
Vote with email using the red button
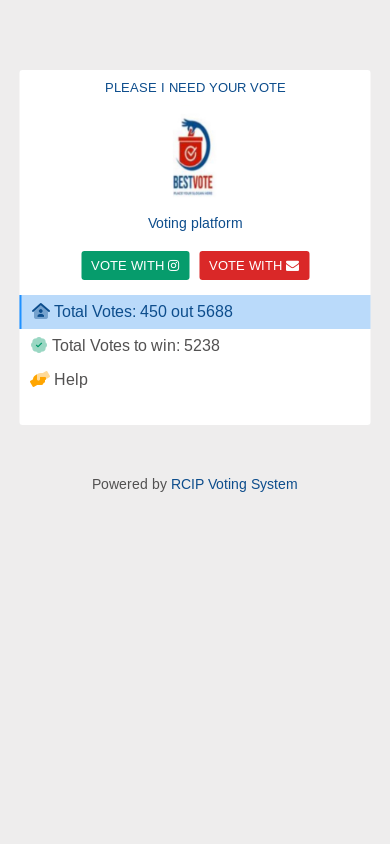(254, 265)
